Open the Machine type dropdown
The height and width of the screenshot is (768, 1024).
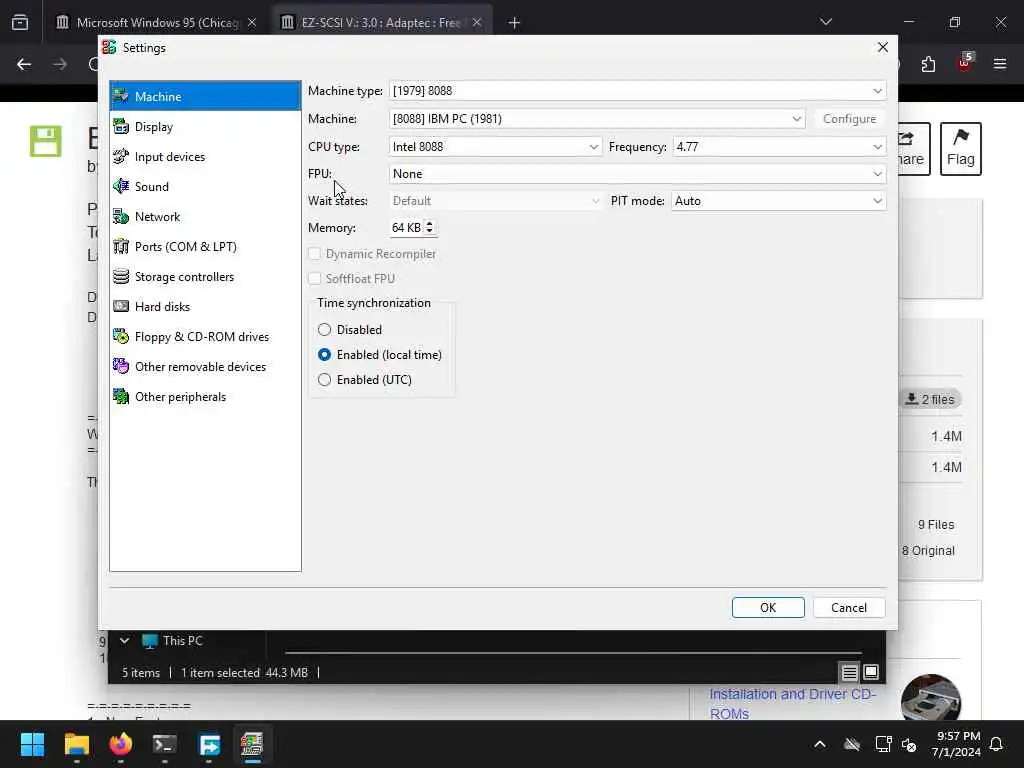[637, 91]
